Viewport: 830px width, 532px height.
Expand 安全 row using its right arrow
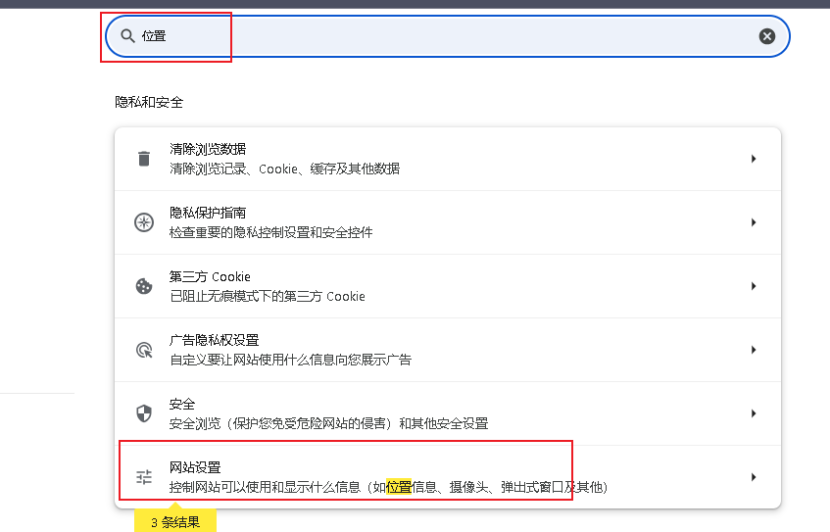pyautogui.click(x=753, y=413)
